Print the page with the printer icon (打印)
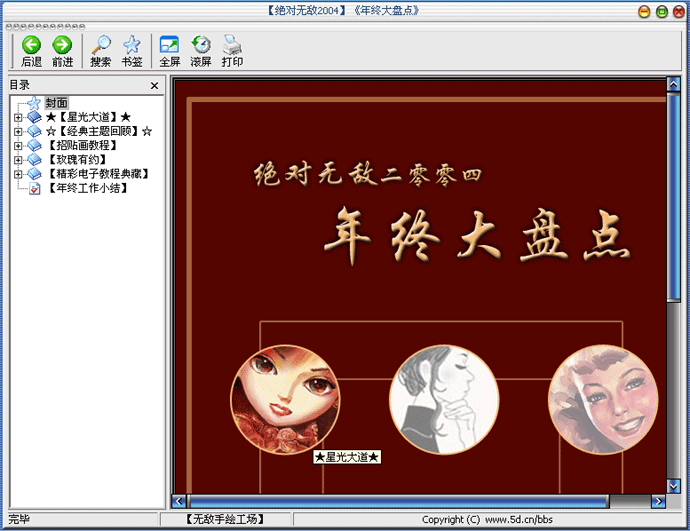 pos(232,45)
